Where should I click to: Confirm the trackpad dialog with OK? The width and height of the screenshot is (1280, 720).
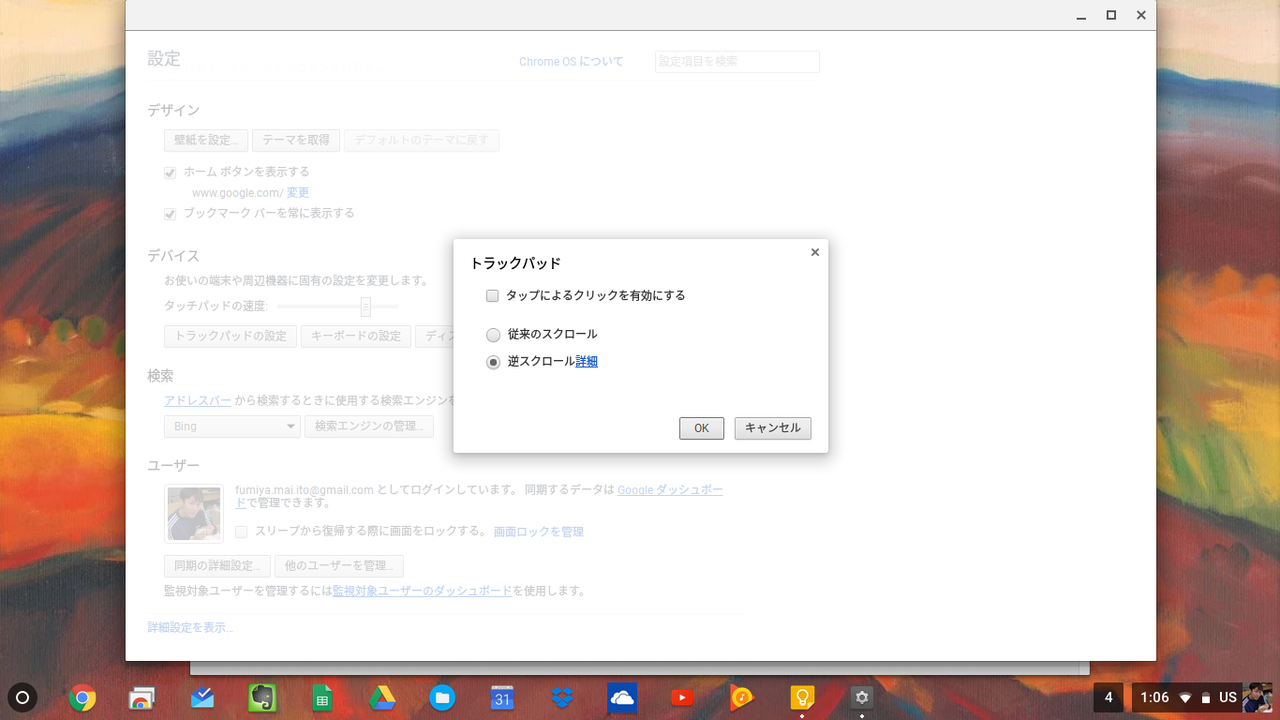pos(701,428)
